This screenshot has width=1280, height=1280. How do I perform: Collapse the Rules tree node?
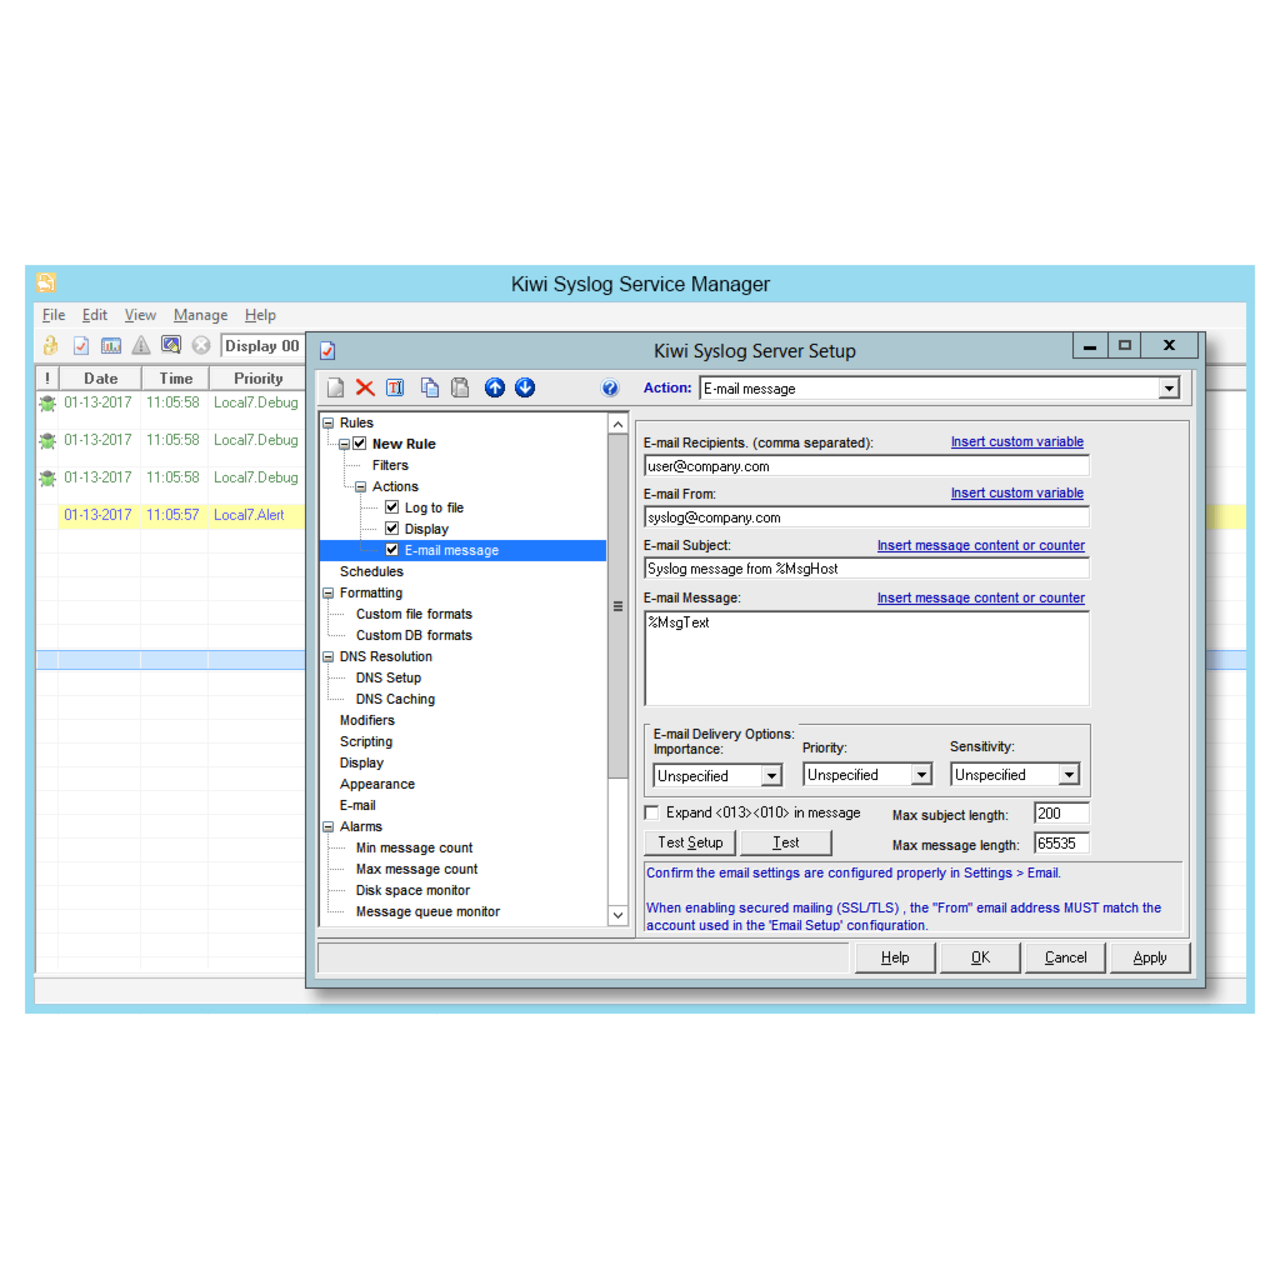click(x=327, y=422)
